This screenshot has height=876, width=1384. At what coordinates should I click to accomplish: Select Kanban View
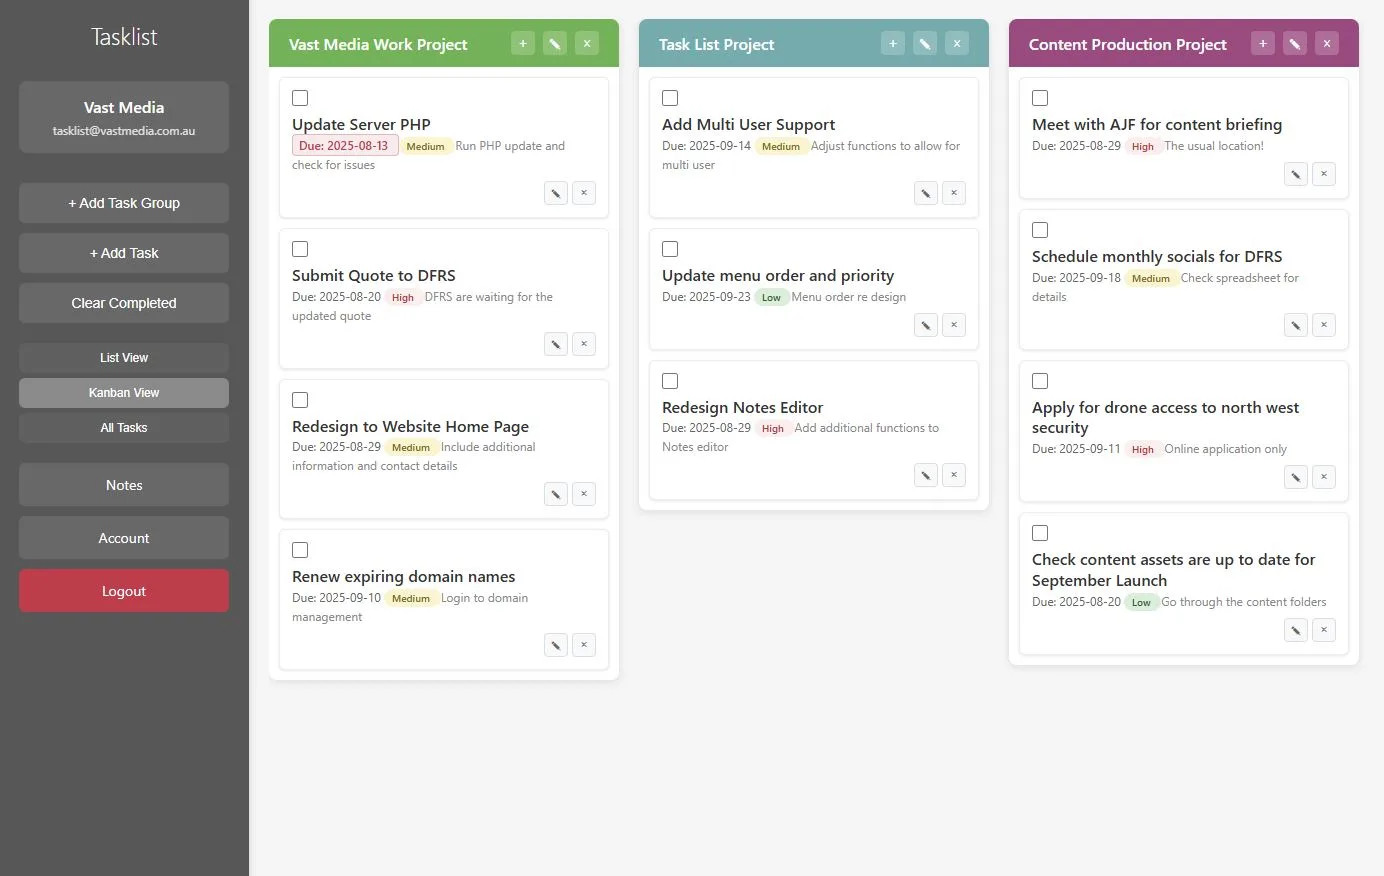click(x=124, y=393)
